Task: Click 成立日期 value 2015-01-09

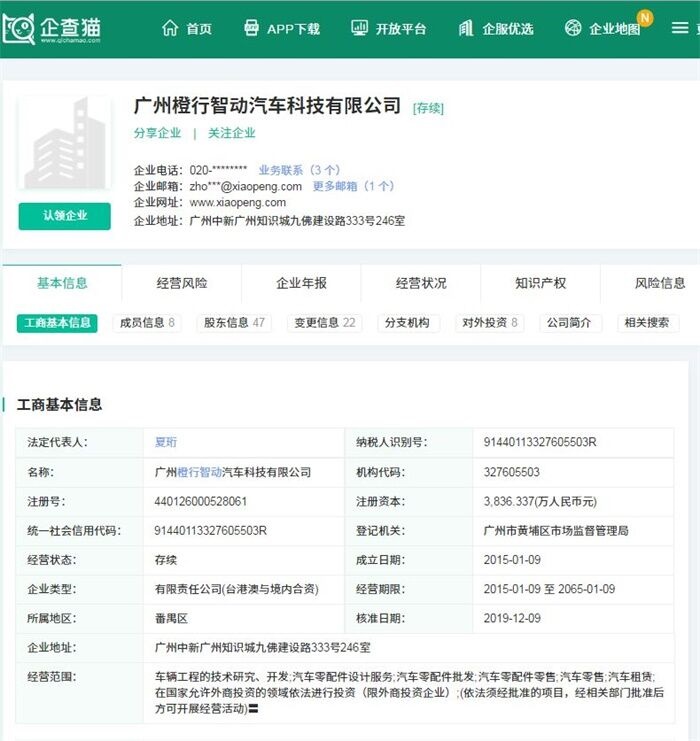Action: (x=512, y=560)
